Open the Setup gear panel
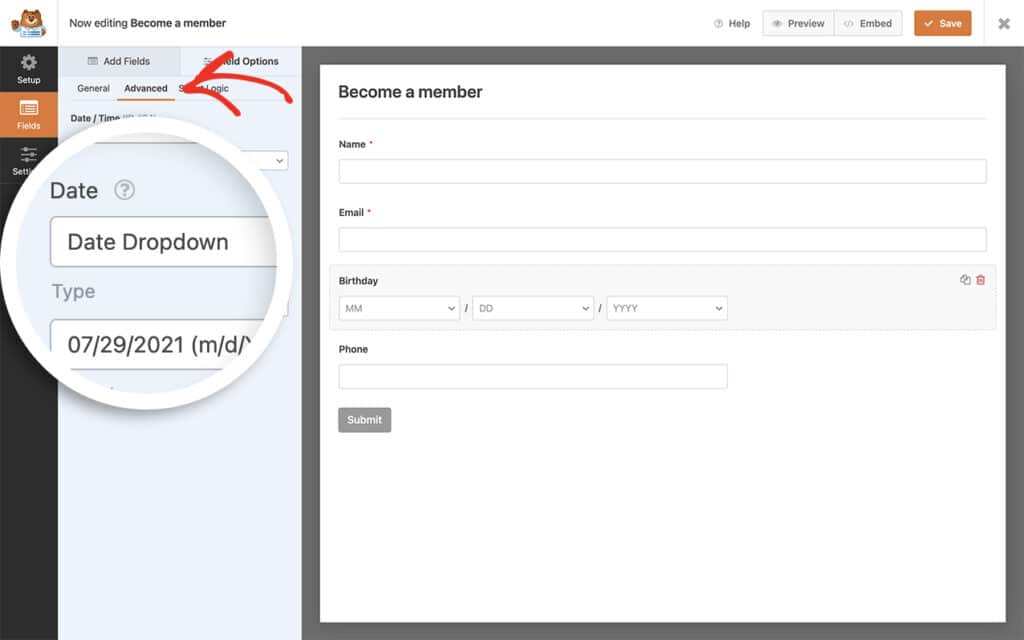The width and height of the screenshot is (1024, 640). point(29,69)
